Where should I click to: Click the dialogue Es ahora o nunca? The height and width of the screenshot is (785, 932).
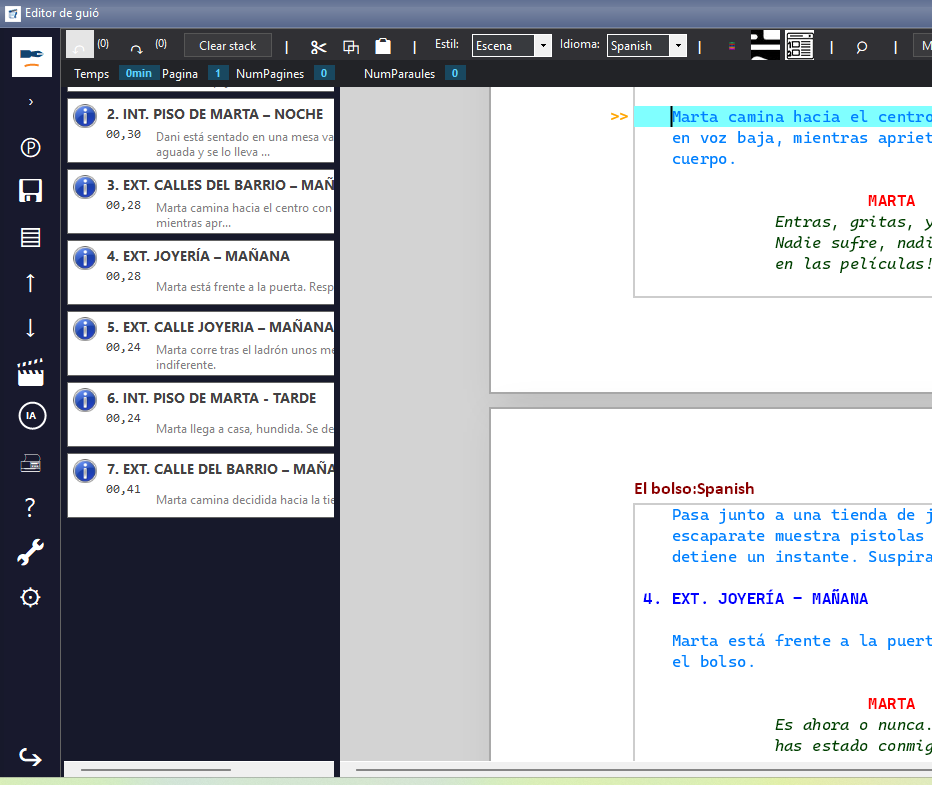(x=853, y=724)
